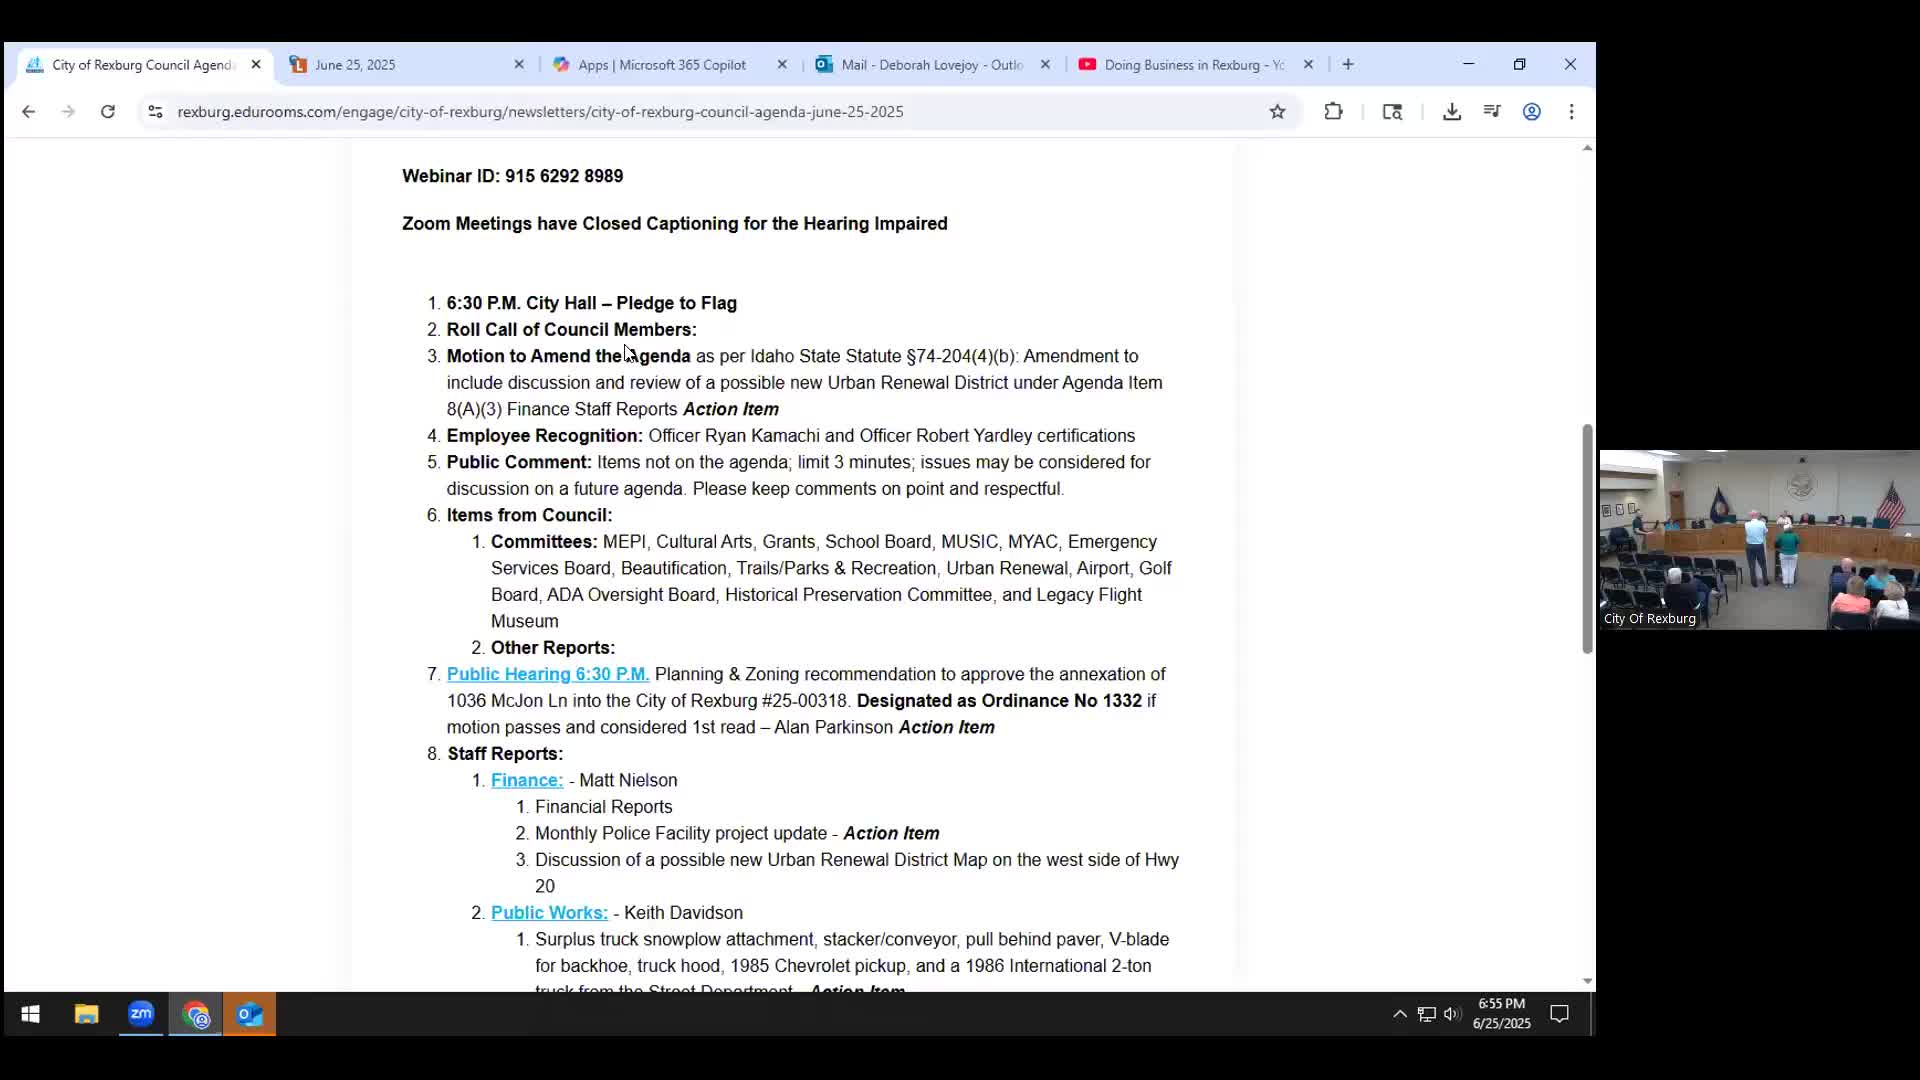
Task: Bookmark this page with star icon
Action: tap(1277, 112)
